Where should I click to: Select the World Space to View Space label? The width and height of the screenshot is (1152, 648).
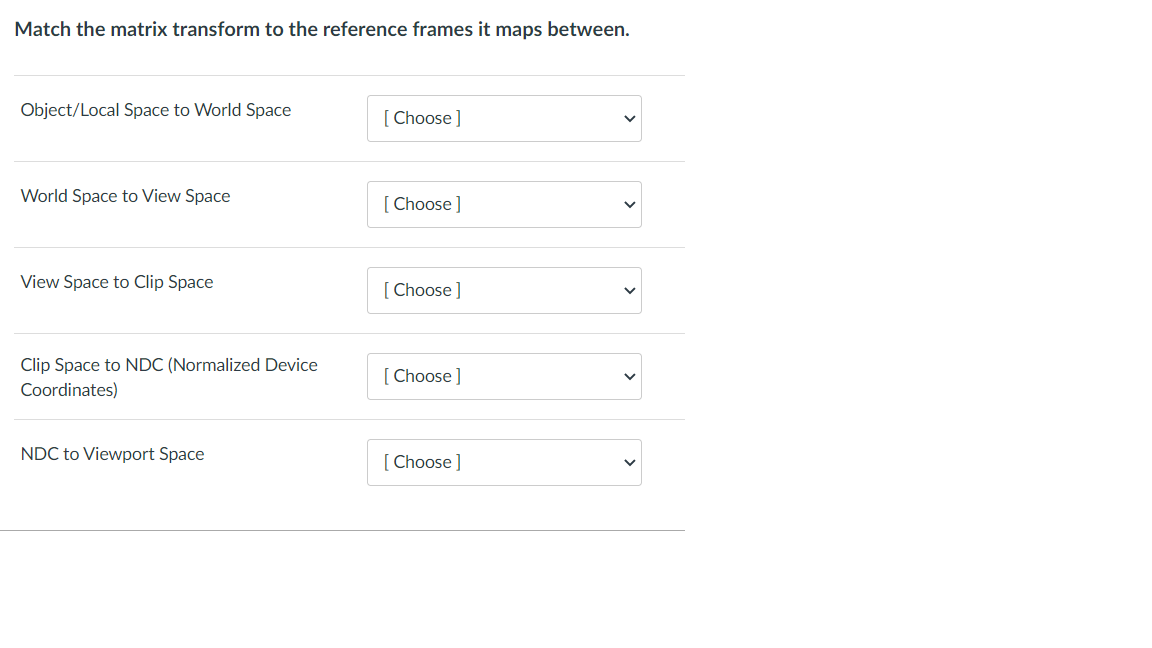coord(125,196)
